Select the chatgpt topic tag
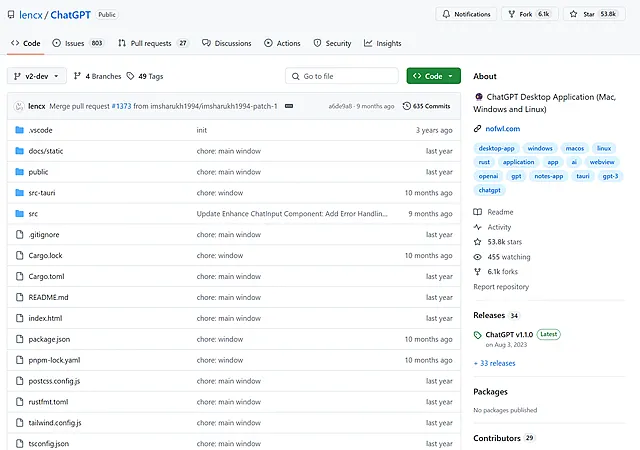Image resolution: width=640 pixels, height=450 pixels. [489, 190]
